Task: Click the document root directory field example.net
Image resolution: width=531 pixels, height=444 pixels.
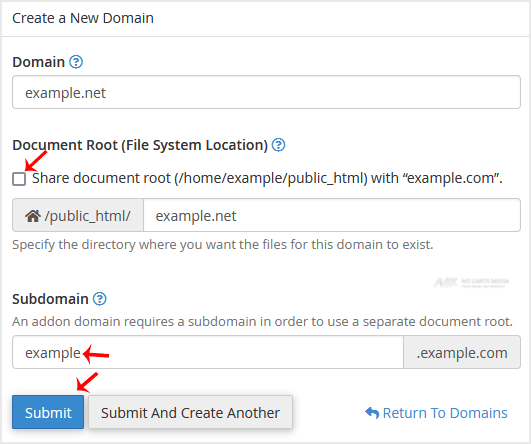Action: (332, 215)
